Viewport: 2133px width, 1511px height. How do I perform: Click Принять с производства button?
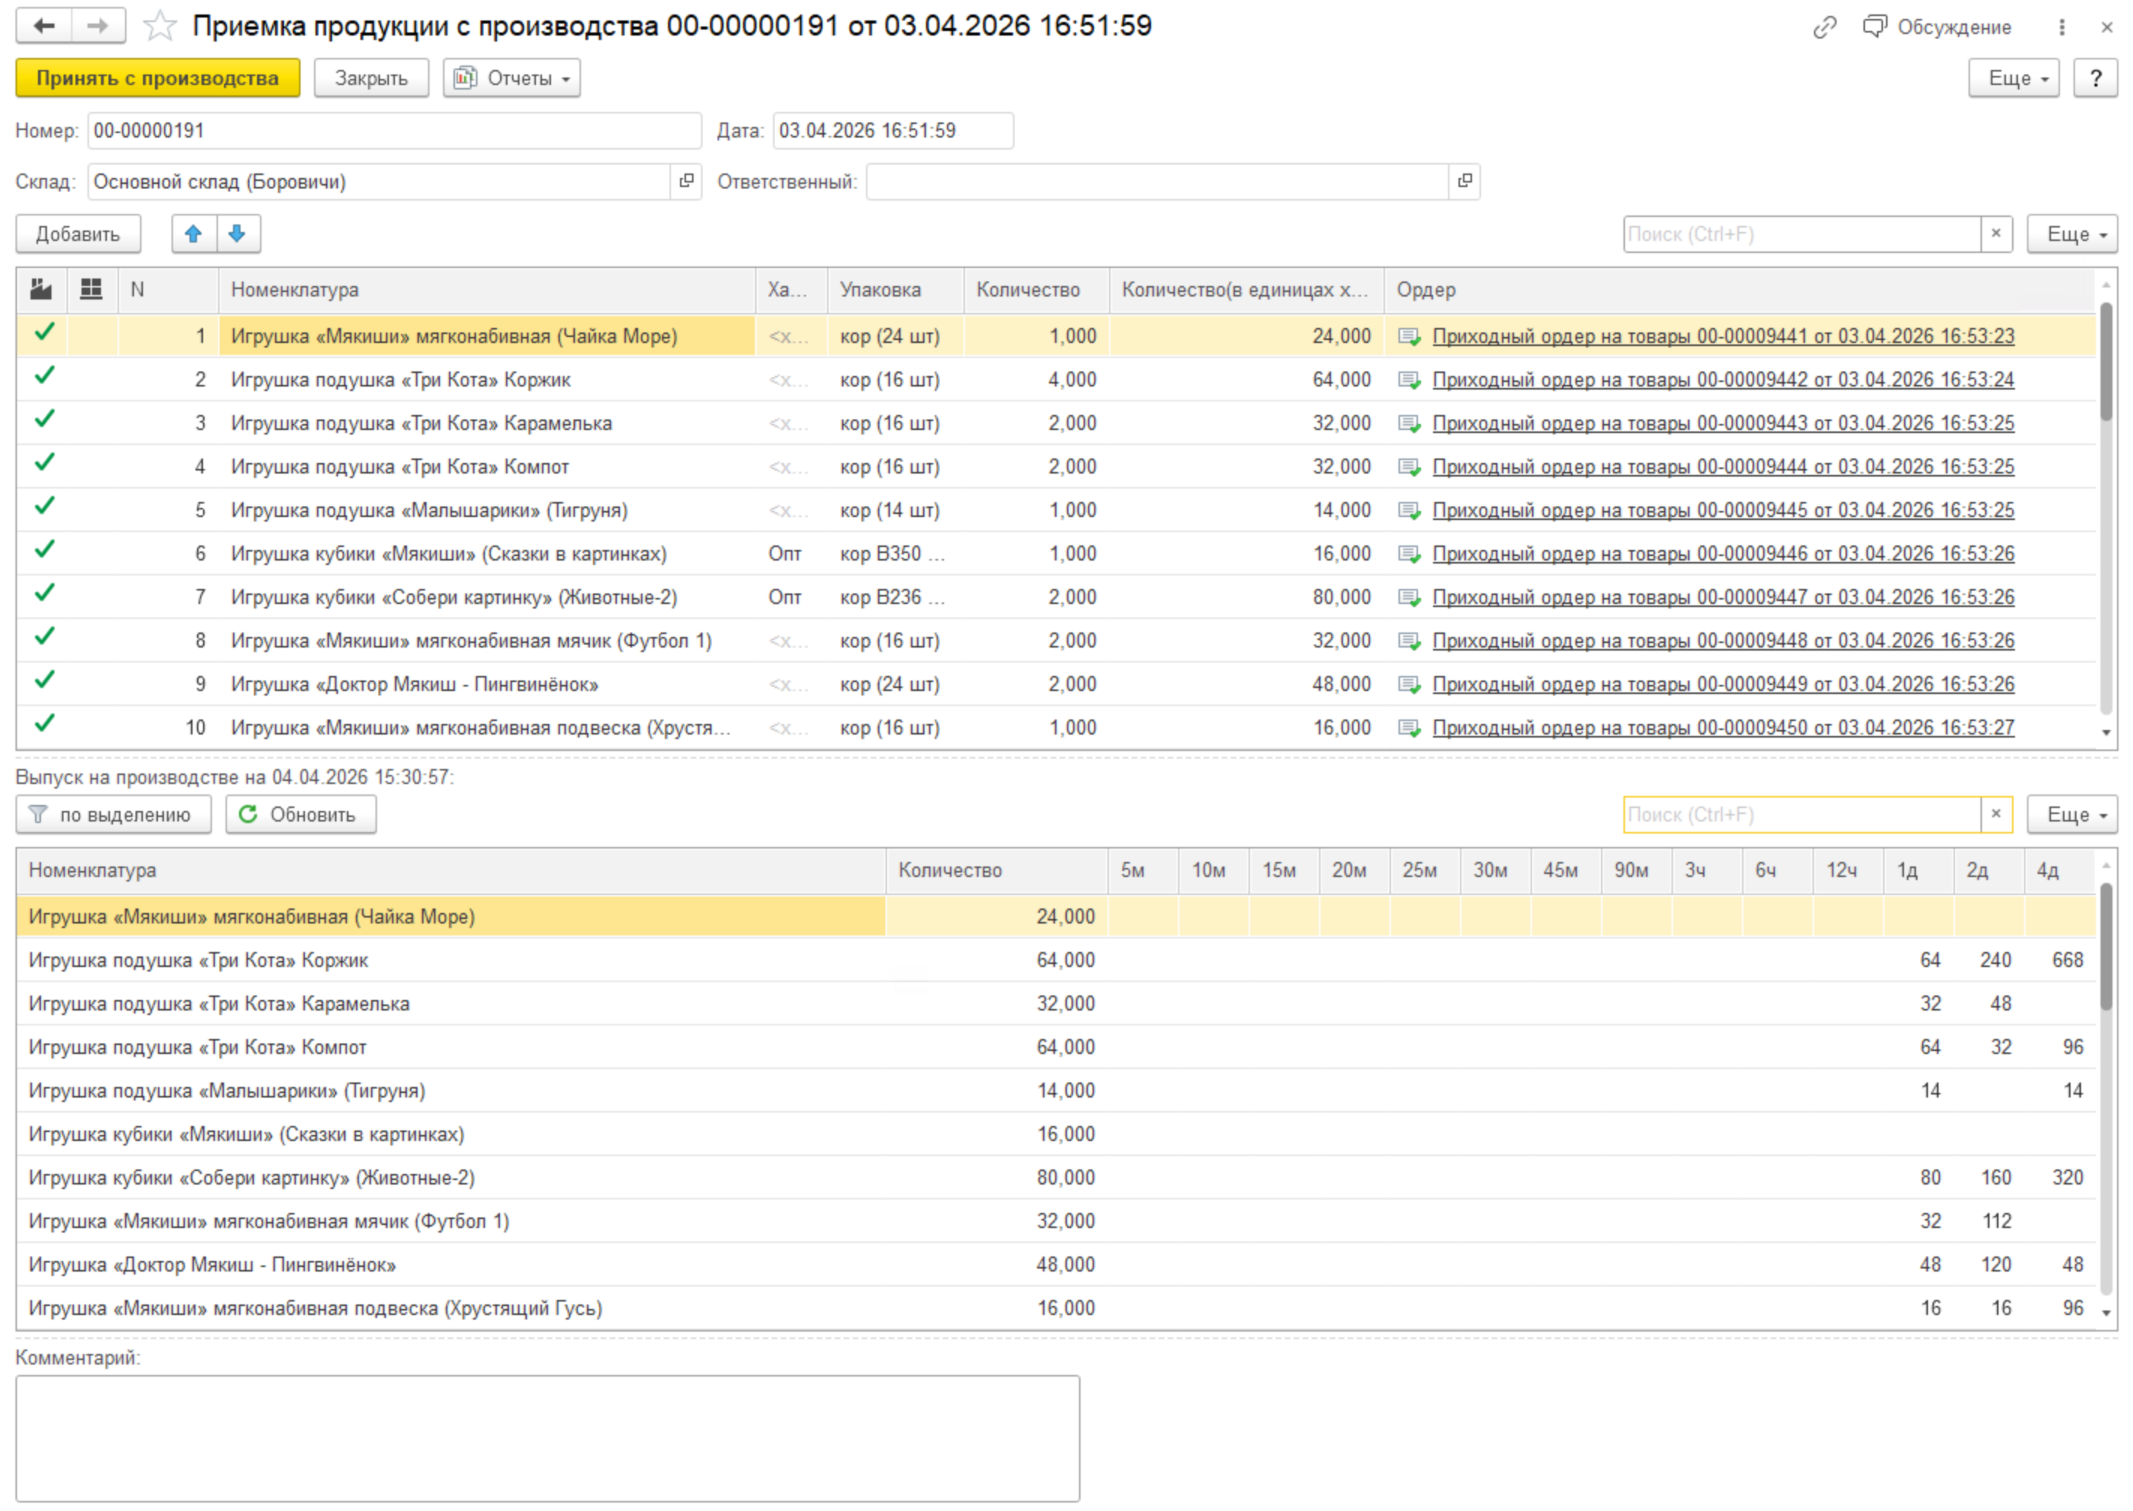158,78
